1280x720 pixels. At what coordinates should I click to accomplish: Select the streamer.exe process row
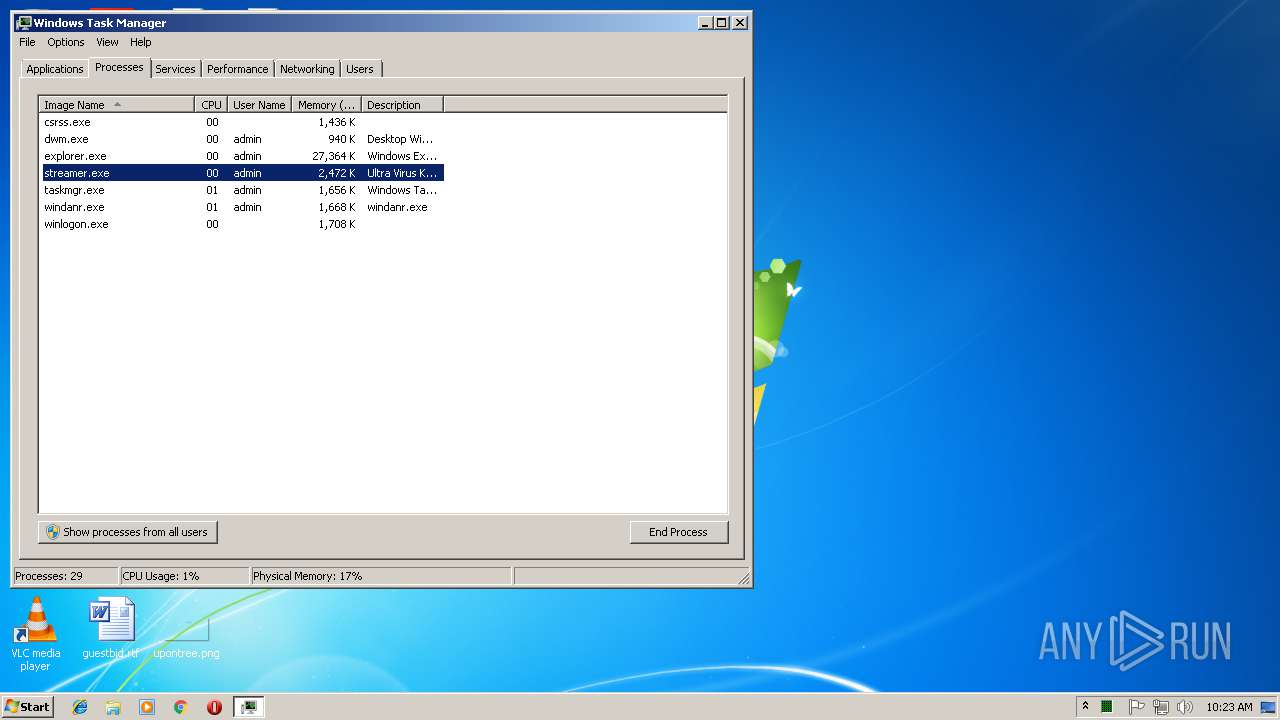pyautogui.click(x=241, y=173)
